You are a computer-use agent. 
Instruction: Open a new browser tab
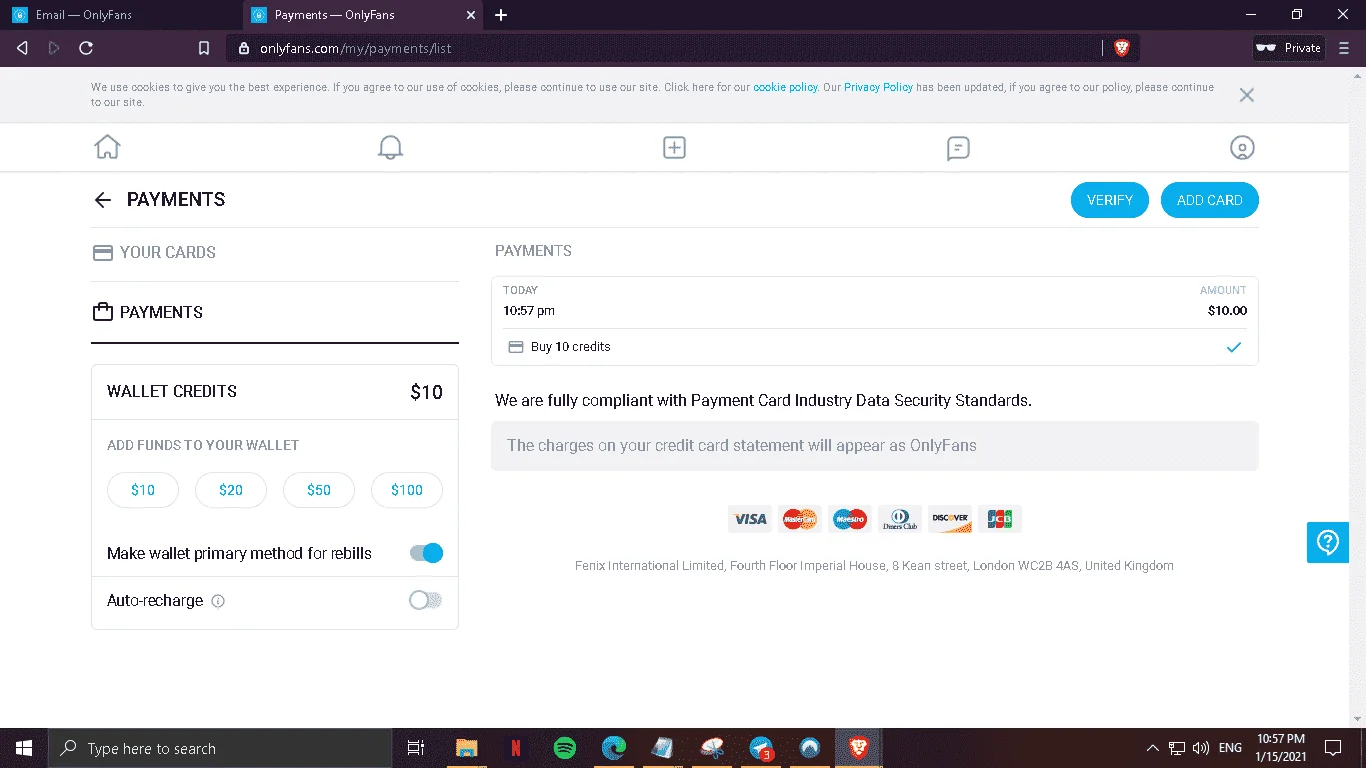click(x=501, y=15)
